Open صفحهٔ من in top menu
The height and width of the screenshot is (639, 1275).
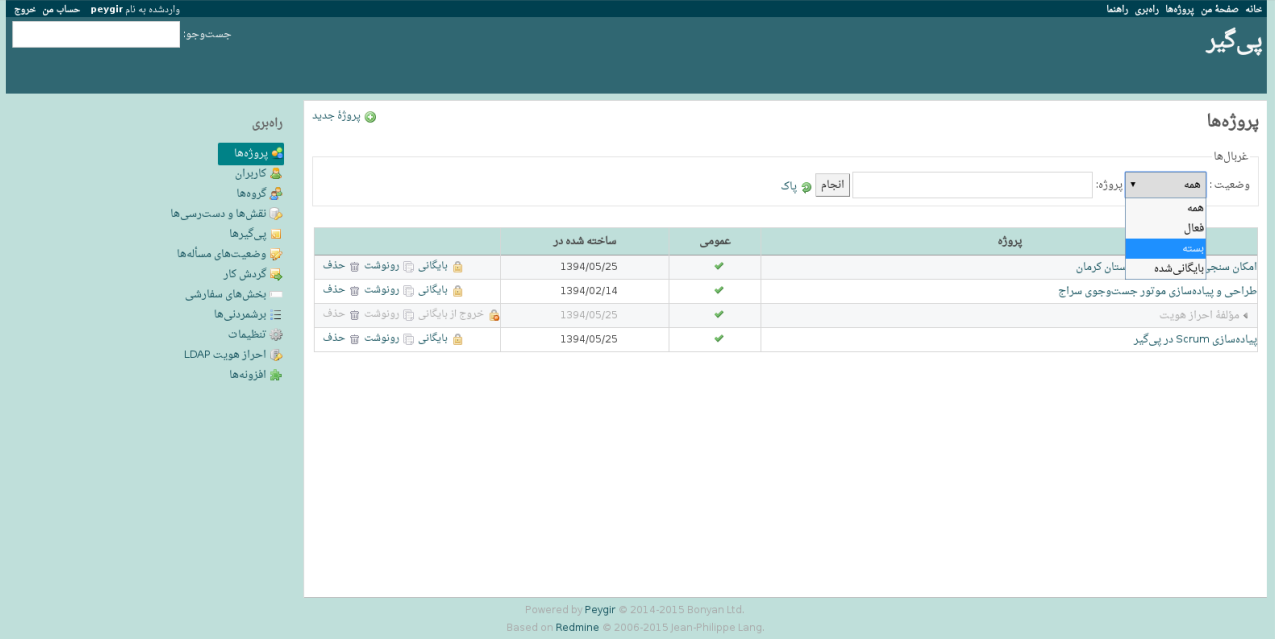click(x=1219, y=8)
